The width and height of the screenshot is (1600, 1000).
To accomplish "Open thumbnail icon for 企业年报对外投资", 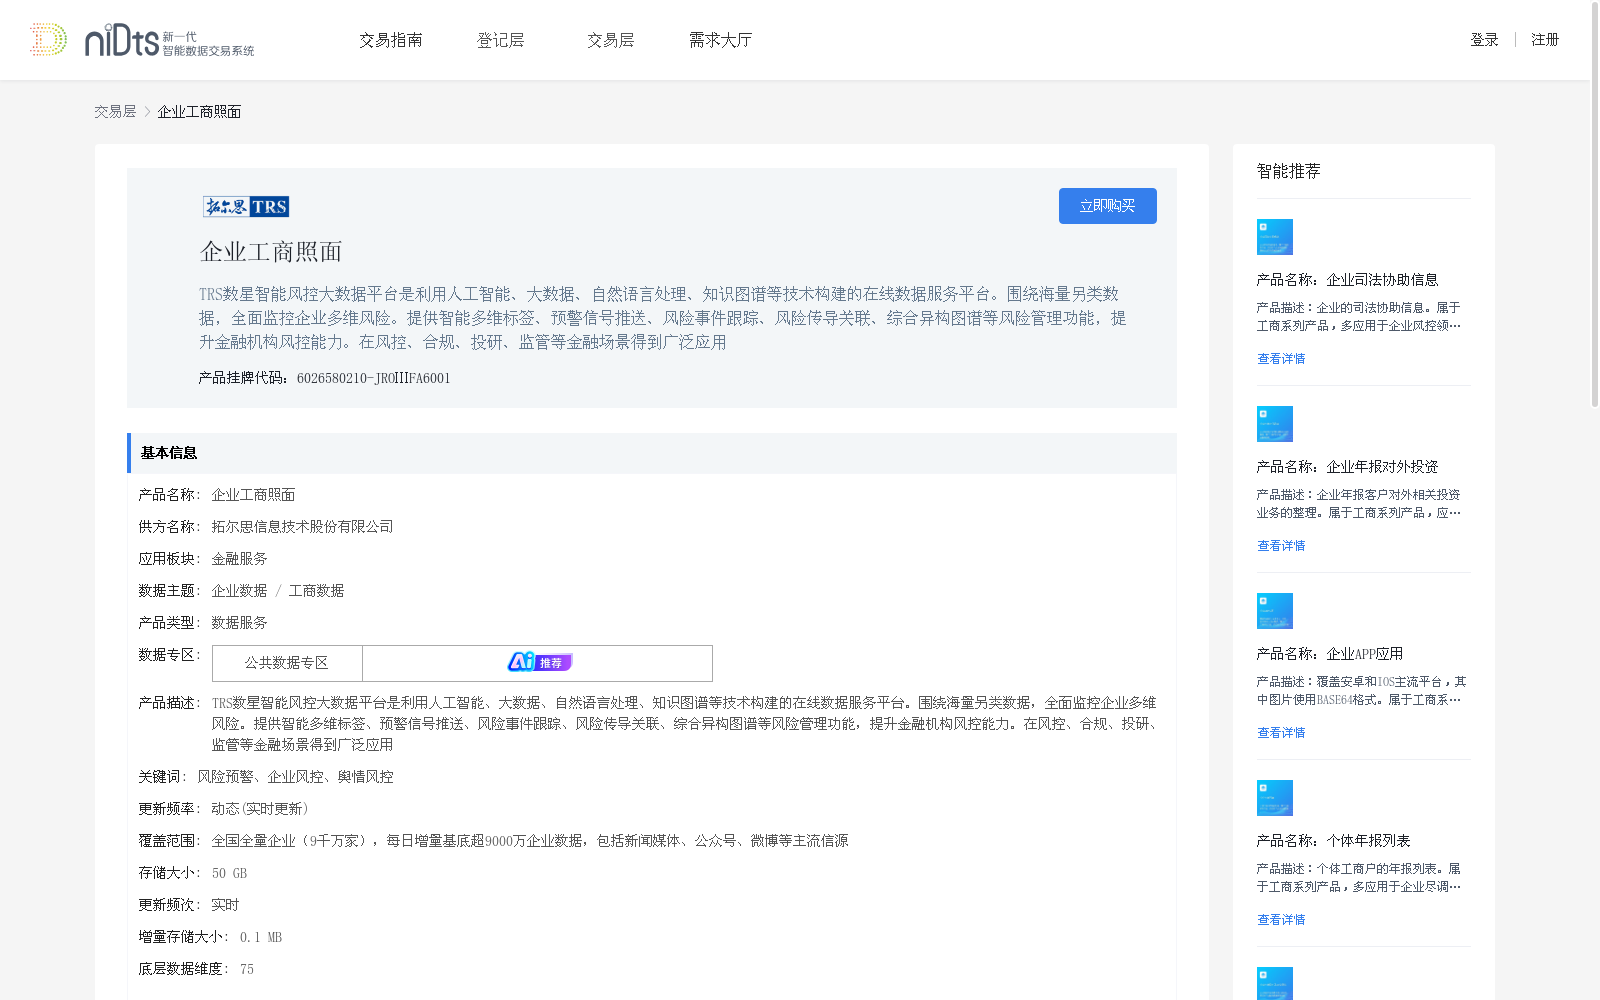I will click(1275, 424).
